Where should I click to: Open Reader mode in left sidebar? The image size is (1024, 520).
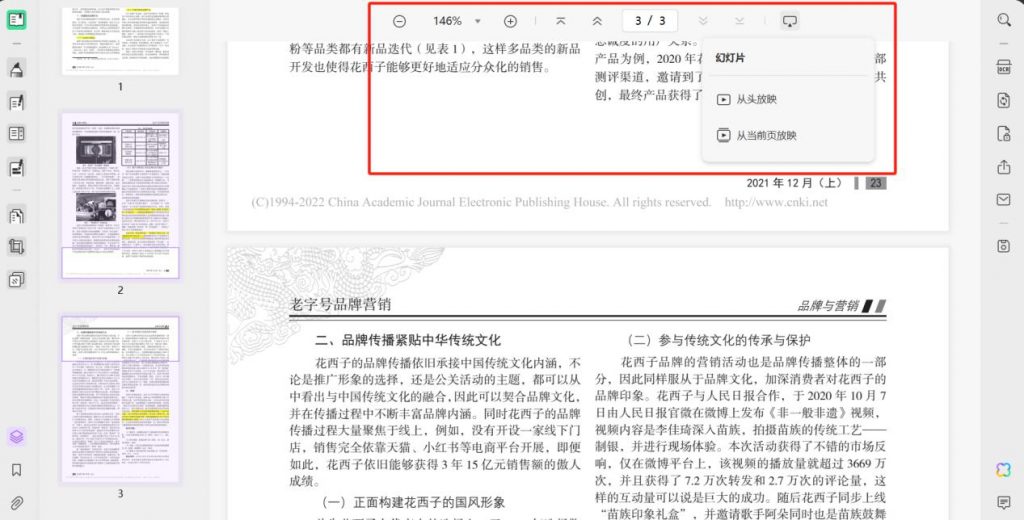[x=16, y=20]
